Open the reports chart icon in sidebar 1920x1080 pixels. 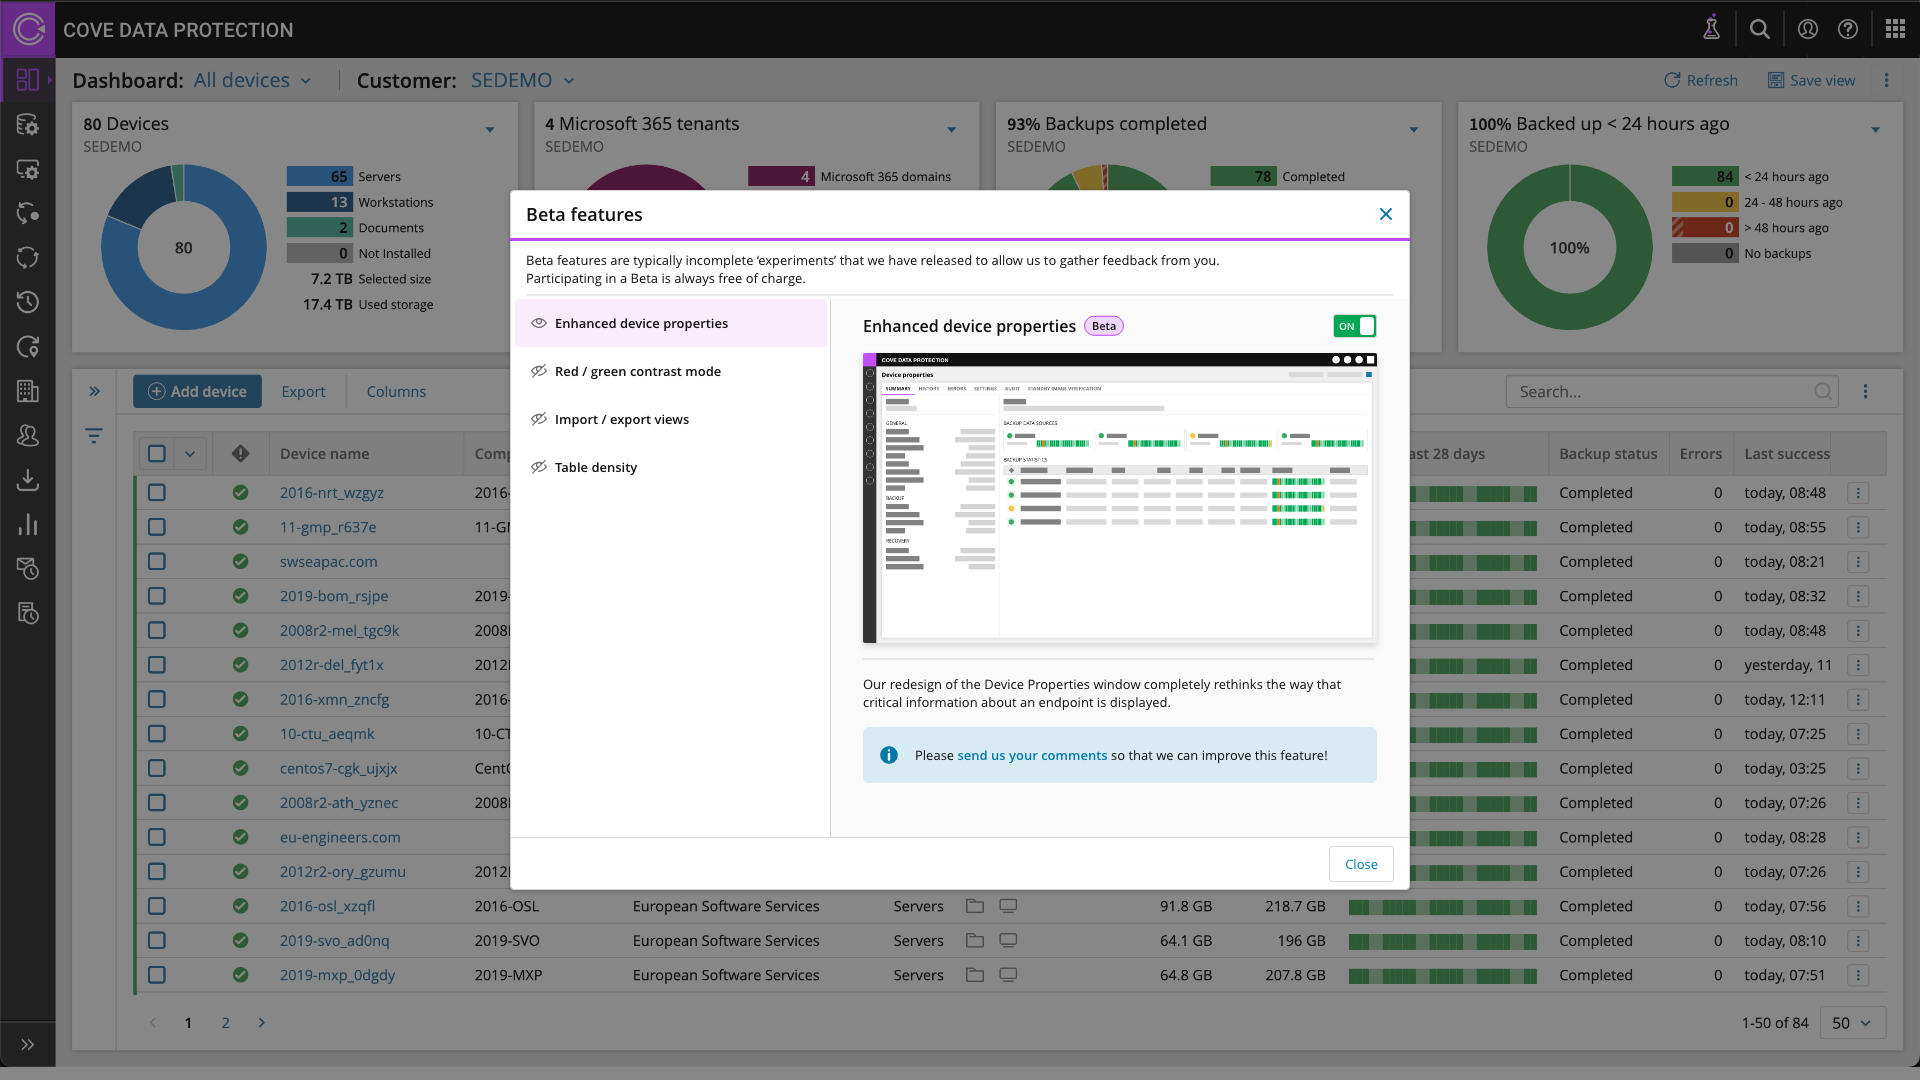click(x=28, y=525)
